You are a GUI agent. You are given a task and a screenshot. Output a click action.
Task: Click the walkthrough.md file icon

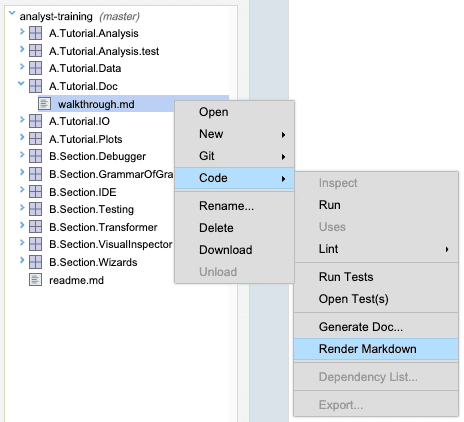tap(44, 104)
